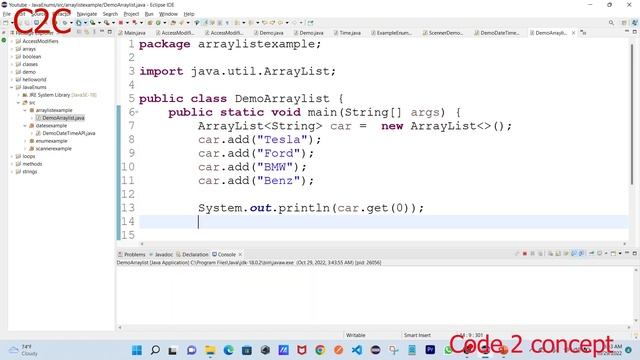
Task: Open Adobe Premiere Pro from the taskbar
Action: tap(430, 350)
